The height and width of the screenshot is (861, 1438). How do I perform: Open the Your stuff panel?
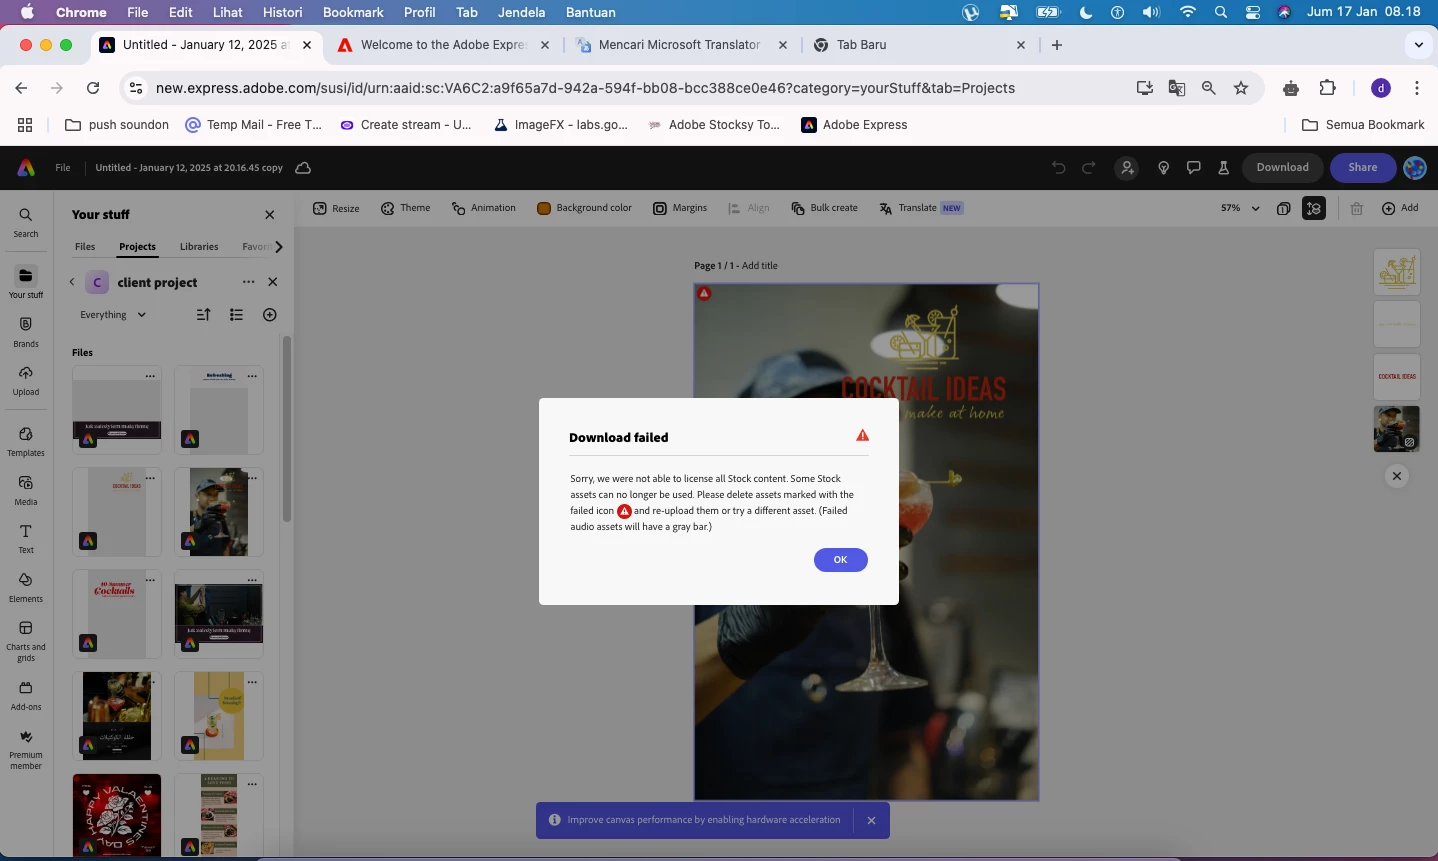pyautogui.click(x=26, y=282)
